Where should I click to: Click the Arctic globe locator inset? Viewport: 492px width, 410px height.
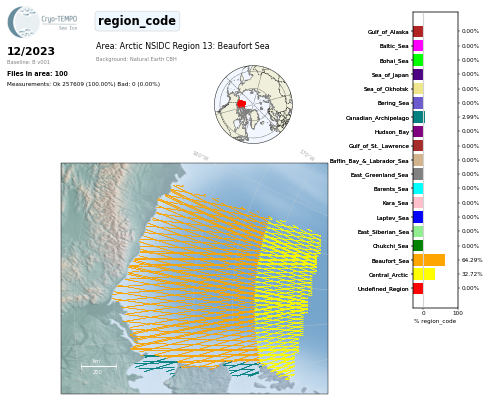pos(253,104)
